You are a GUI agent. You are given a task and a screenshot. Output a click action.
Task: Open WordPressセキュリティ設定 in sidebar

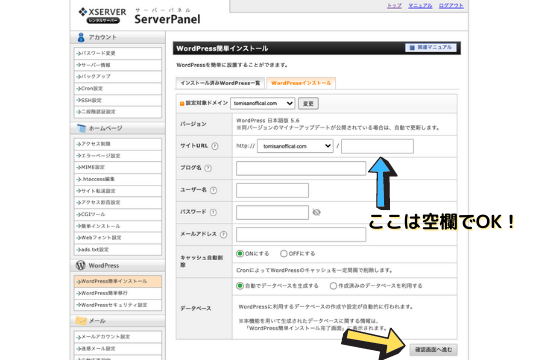point(118,305)
